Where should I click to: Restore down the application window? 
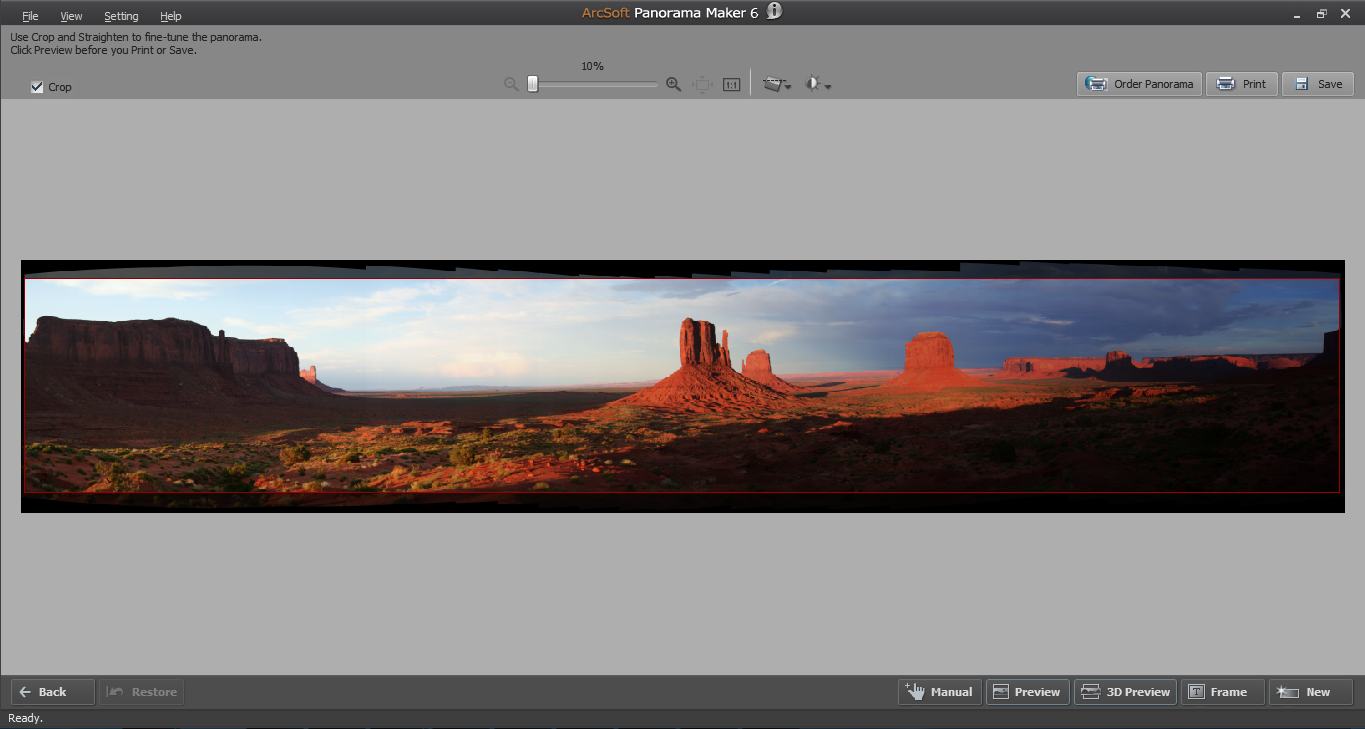tap(1321, 13)
